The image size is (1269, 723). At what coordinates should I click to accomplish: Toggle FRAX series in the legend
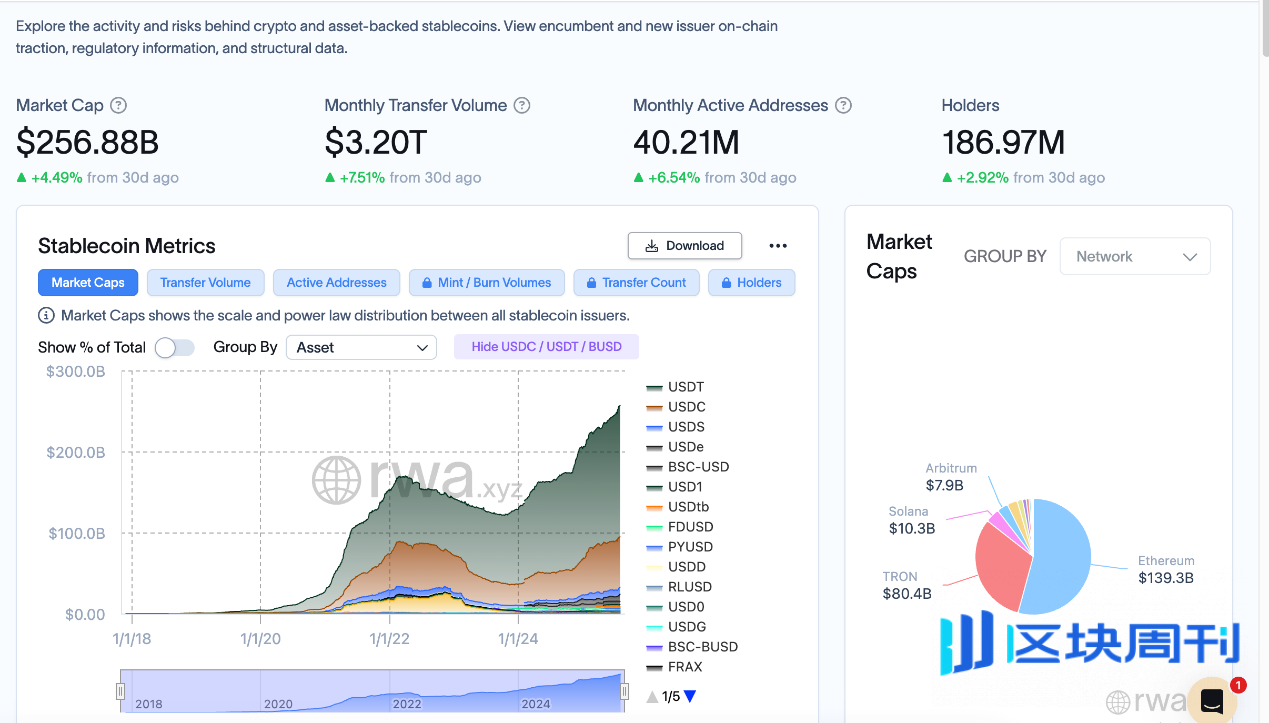[x=674, y=667]
